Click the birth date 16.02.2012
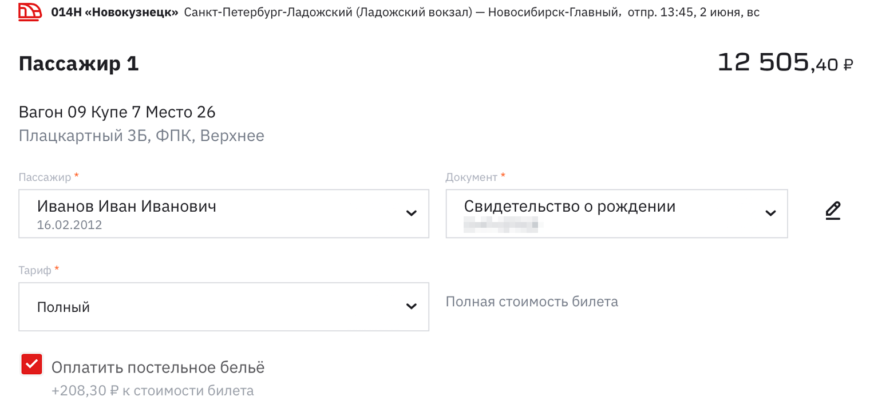This screenshot has height=400, width=870. (x=69, y=225)
